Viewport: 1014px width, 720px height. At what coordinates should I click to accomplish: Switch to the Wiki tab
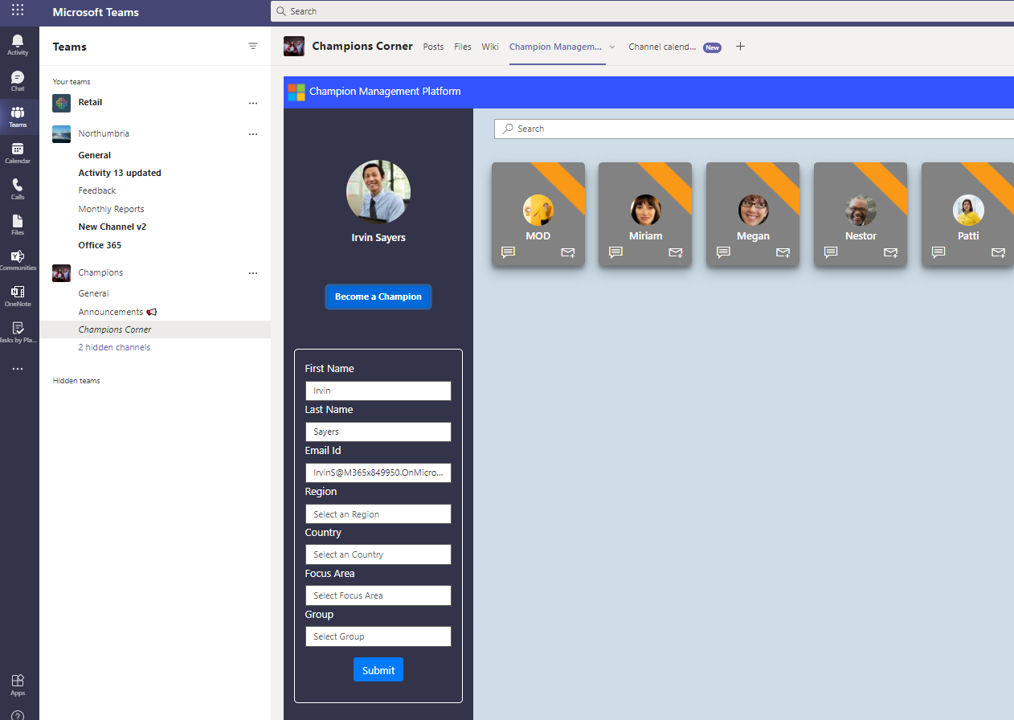tap(489, 46)
